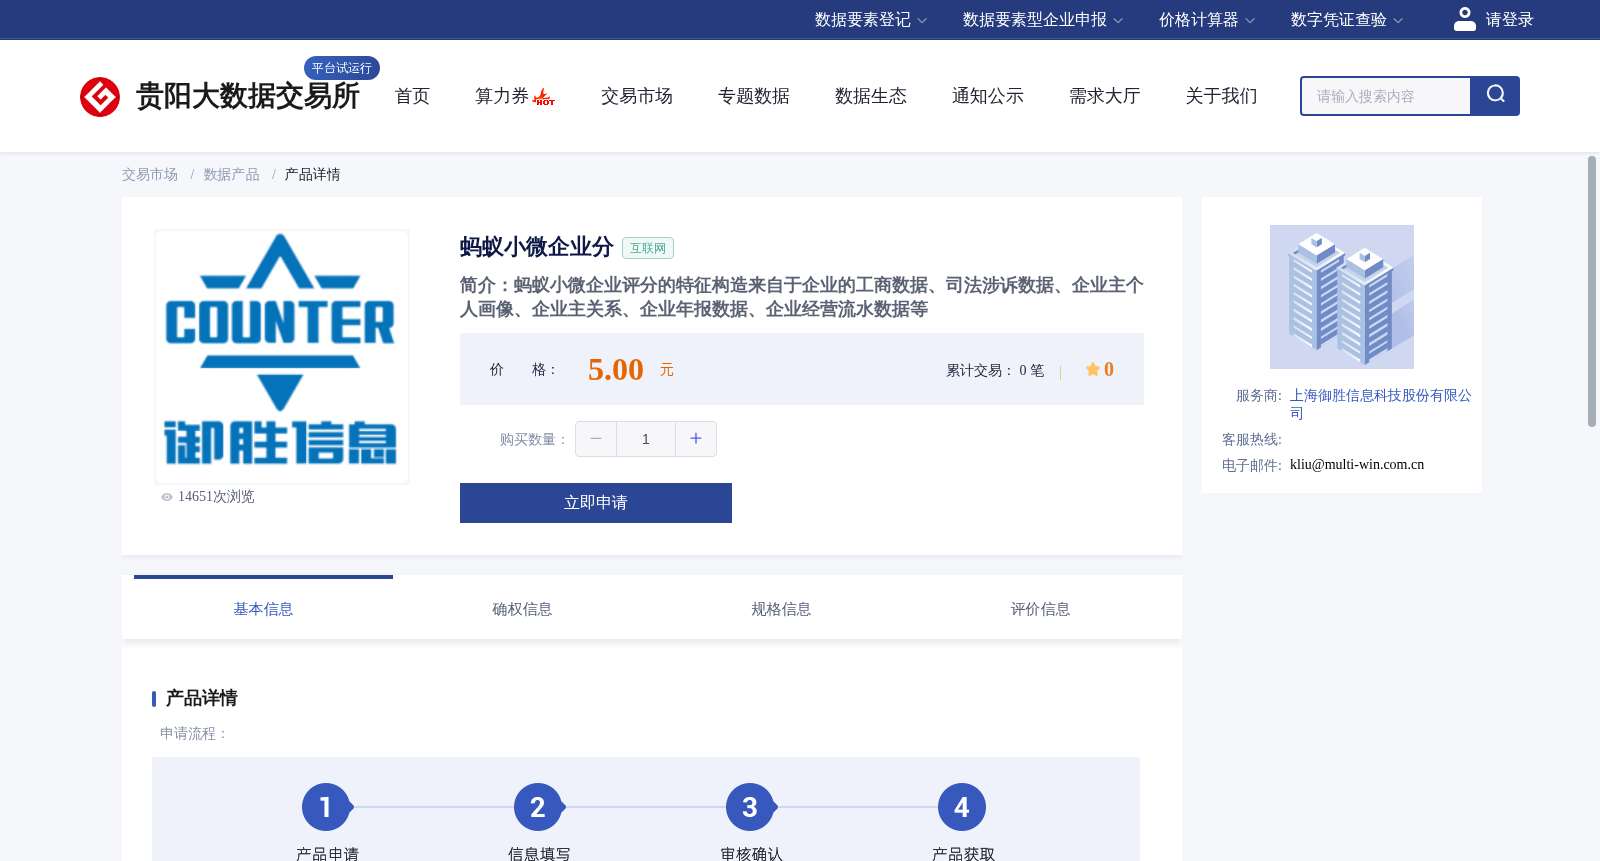Open 通知公示 navigation item

click(x=988, y=96)
